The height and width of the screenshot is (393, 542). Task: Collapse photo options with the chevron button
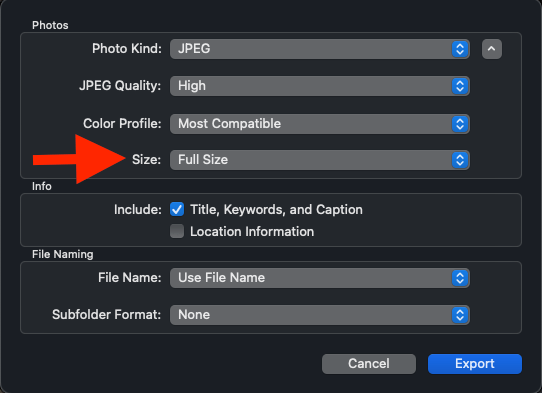[x=492, y=49]
